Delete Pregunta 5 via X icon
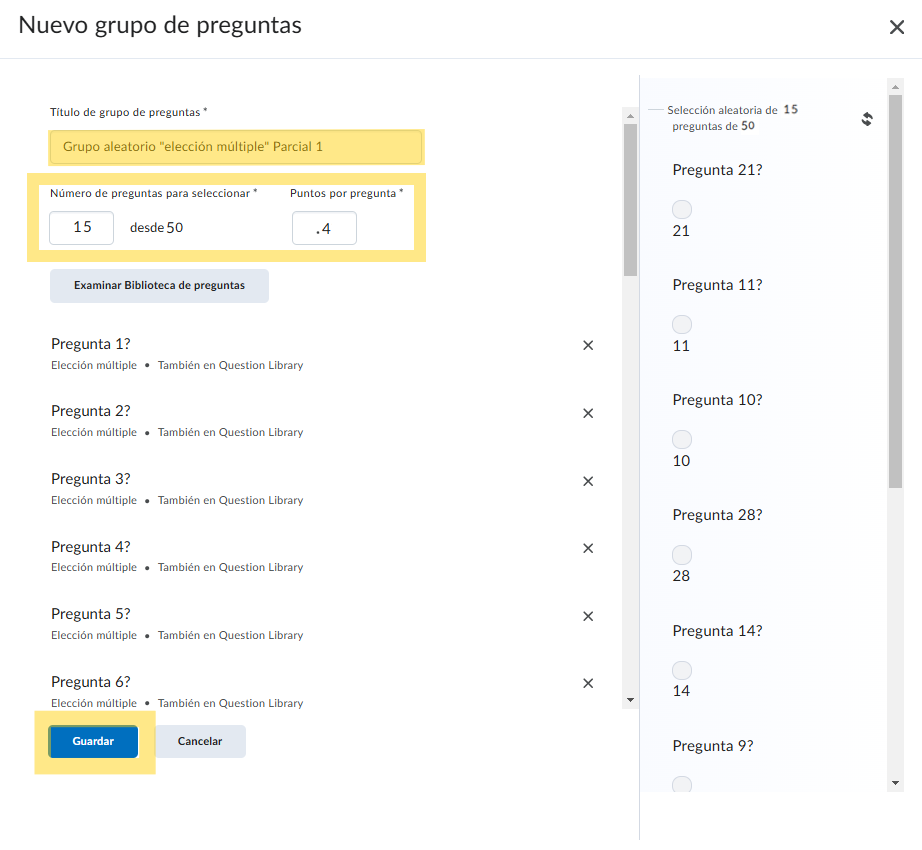Image resolution: width=922 pixels, height=850 pixels. [x=588, y=616]
